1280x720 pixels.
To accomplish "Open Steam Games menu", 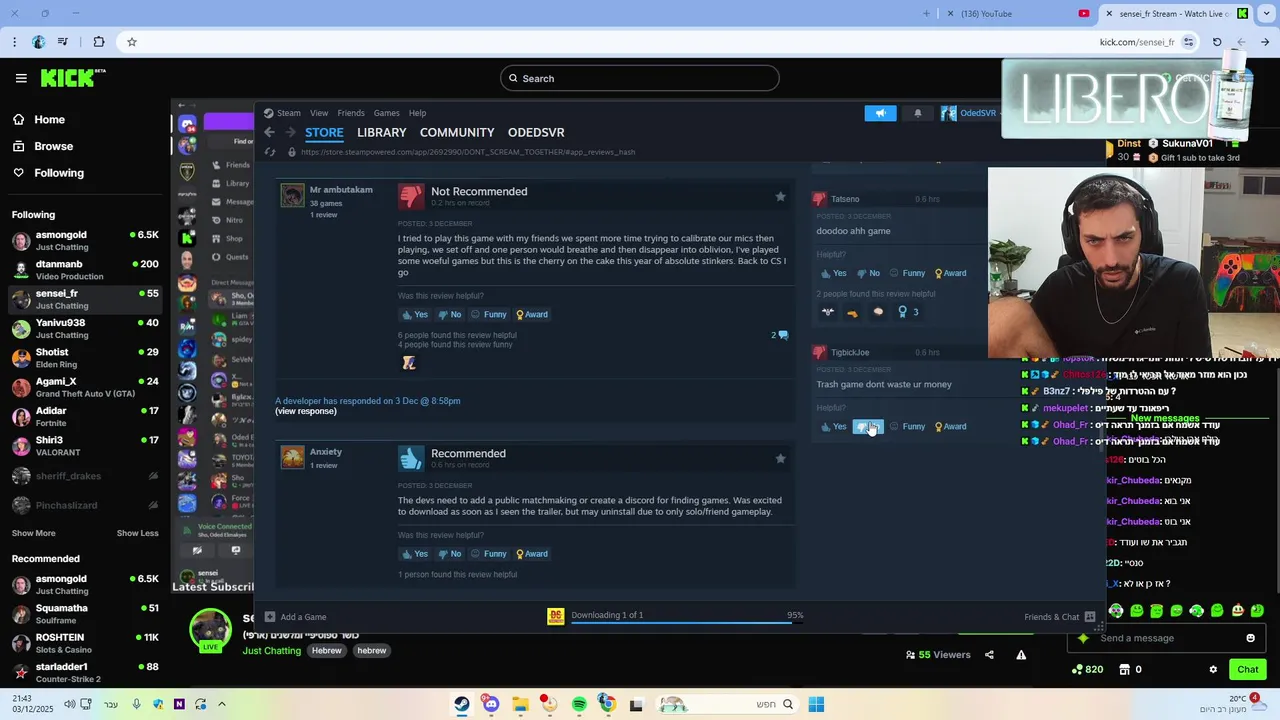I will pos(386,113).
